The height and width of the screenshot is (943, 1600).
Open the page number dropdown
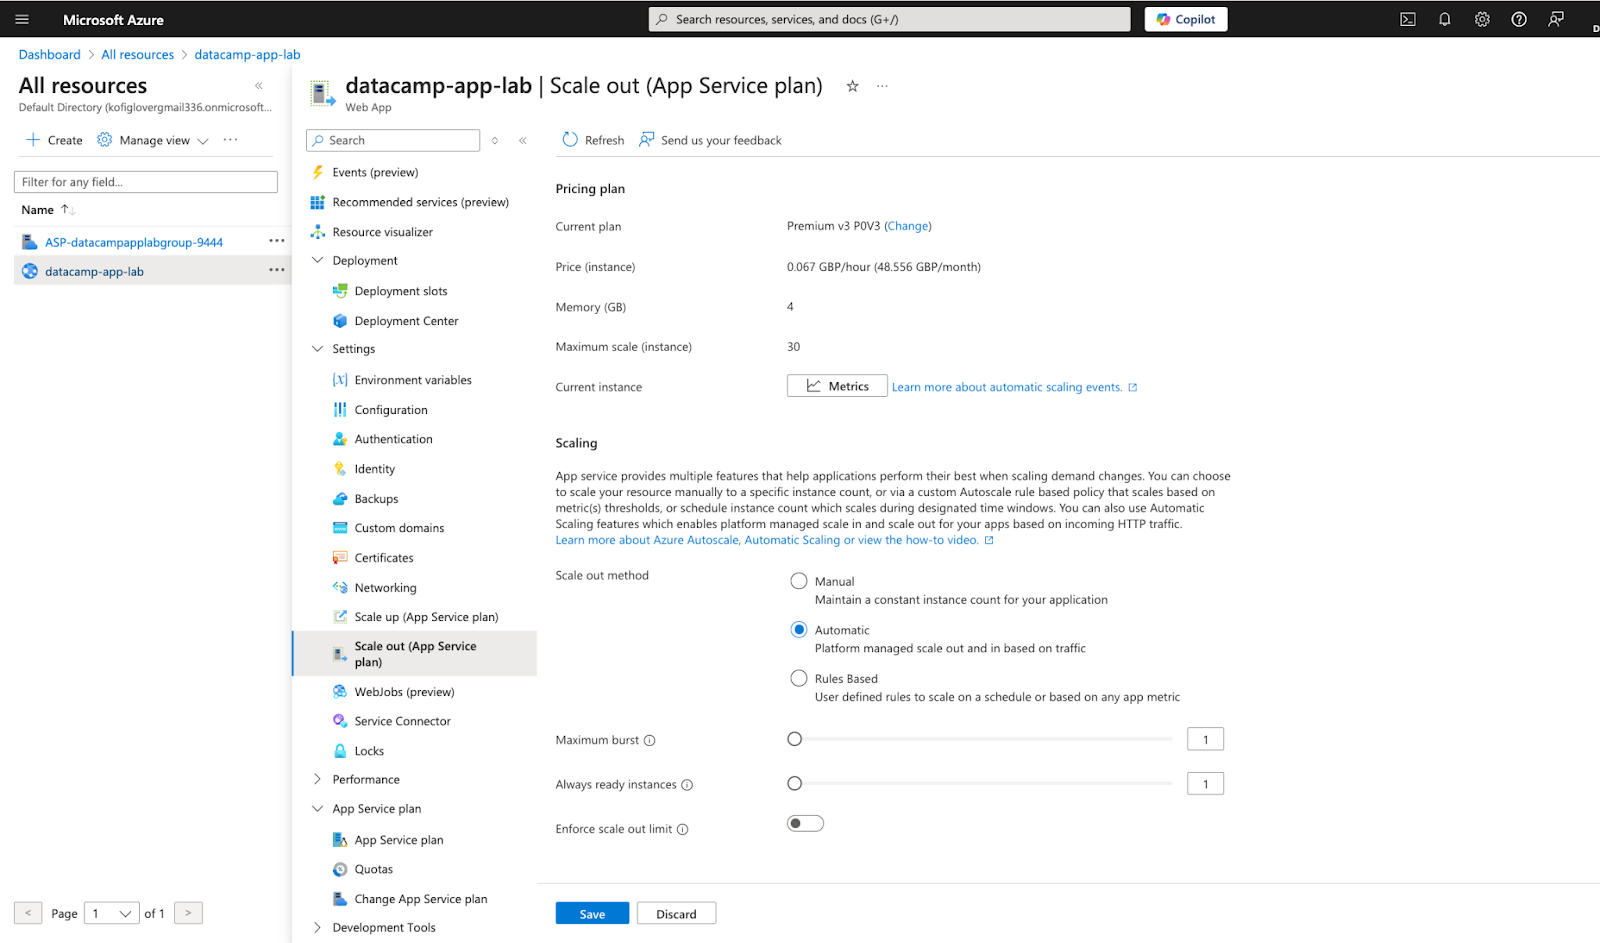point(112,913)
